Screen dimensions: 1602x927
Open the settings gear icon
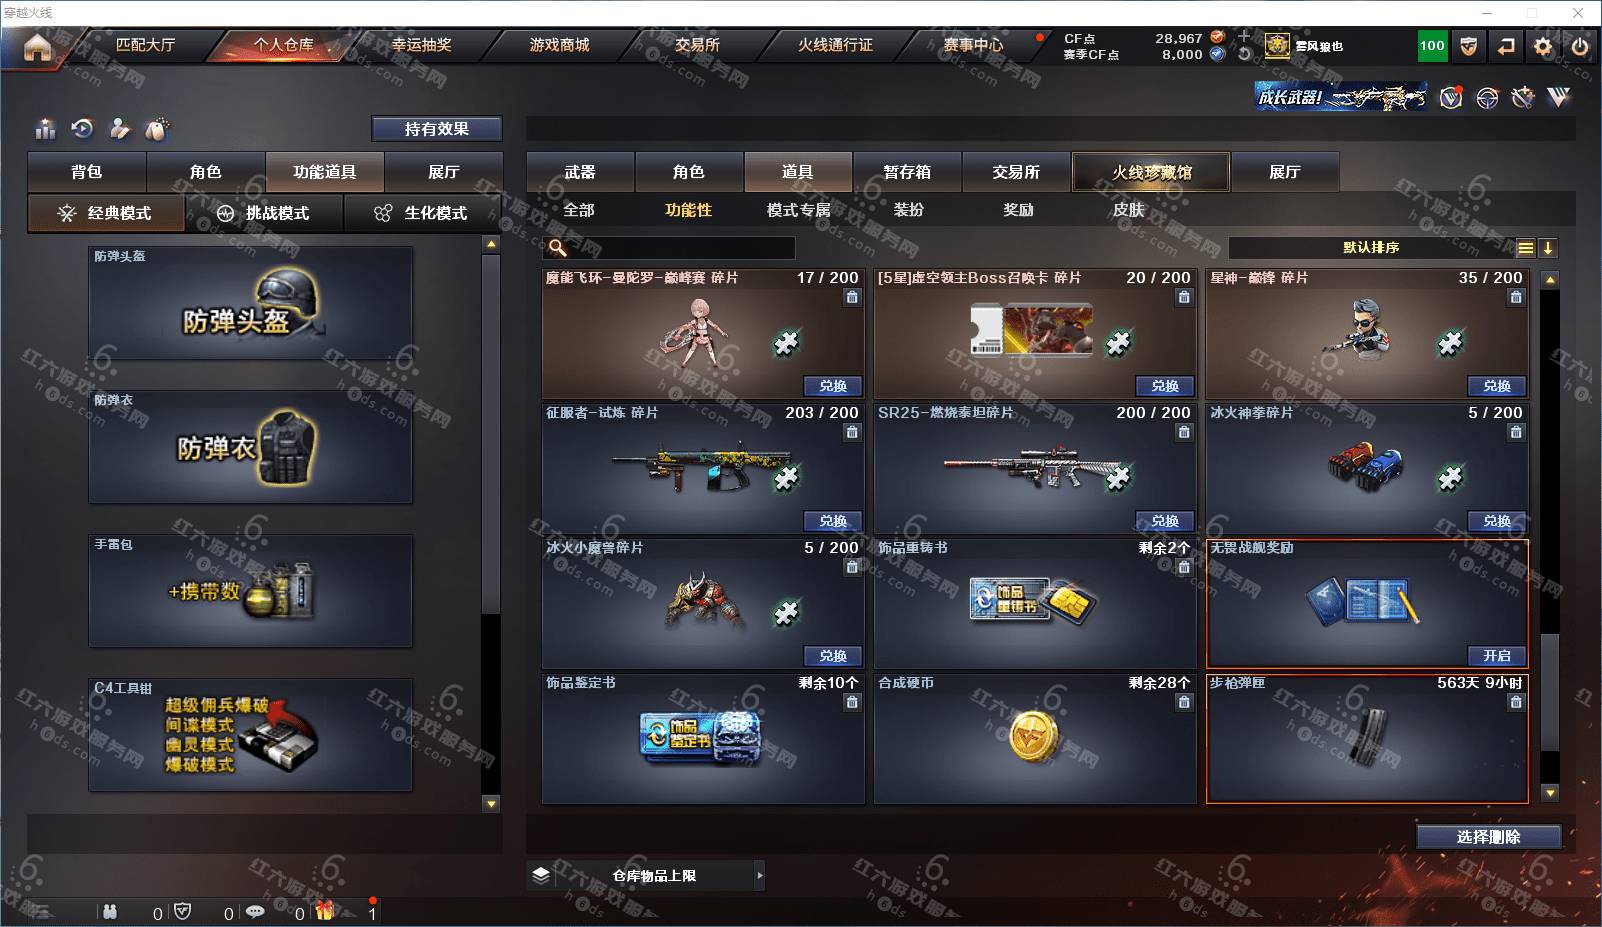pos(1543,46)
